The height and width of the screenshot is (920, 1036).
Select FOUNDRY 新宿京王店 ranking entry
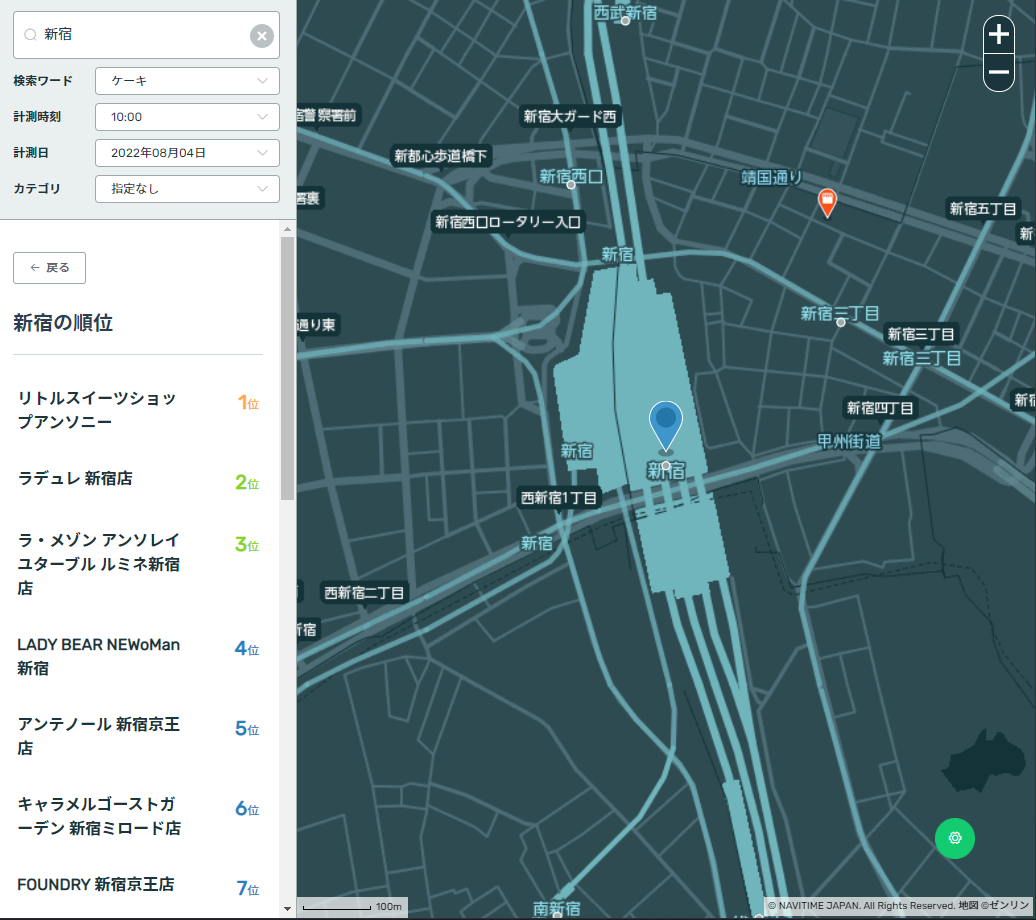point(138,885)
